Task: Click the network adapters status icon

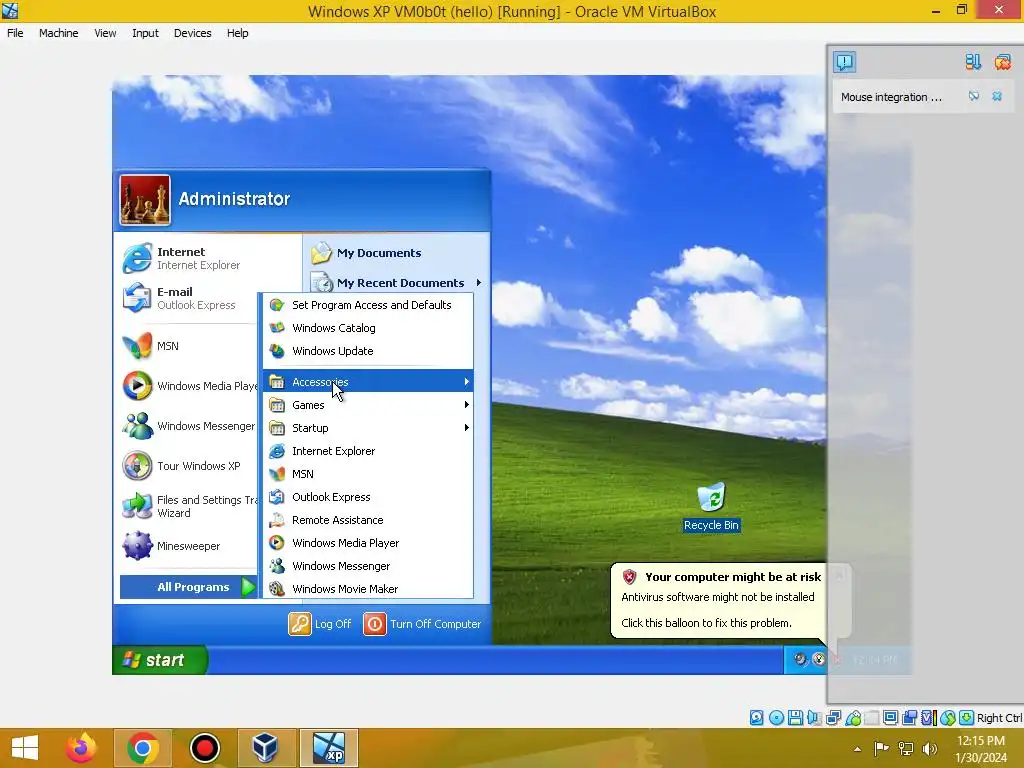Action: click(x=833, y=718)
